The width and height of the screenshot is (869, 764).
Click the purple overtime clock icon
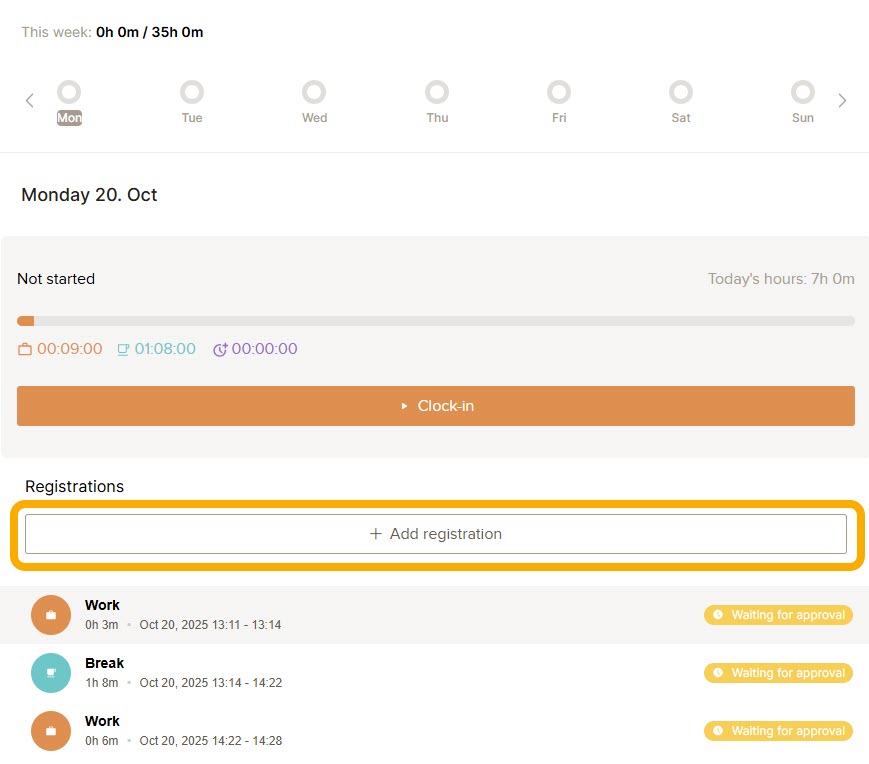(x=220, y=350)
